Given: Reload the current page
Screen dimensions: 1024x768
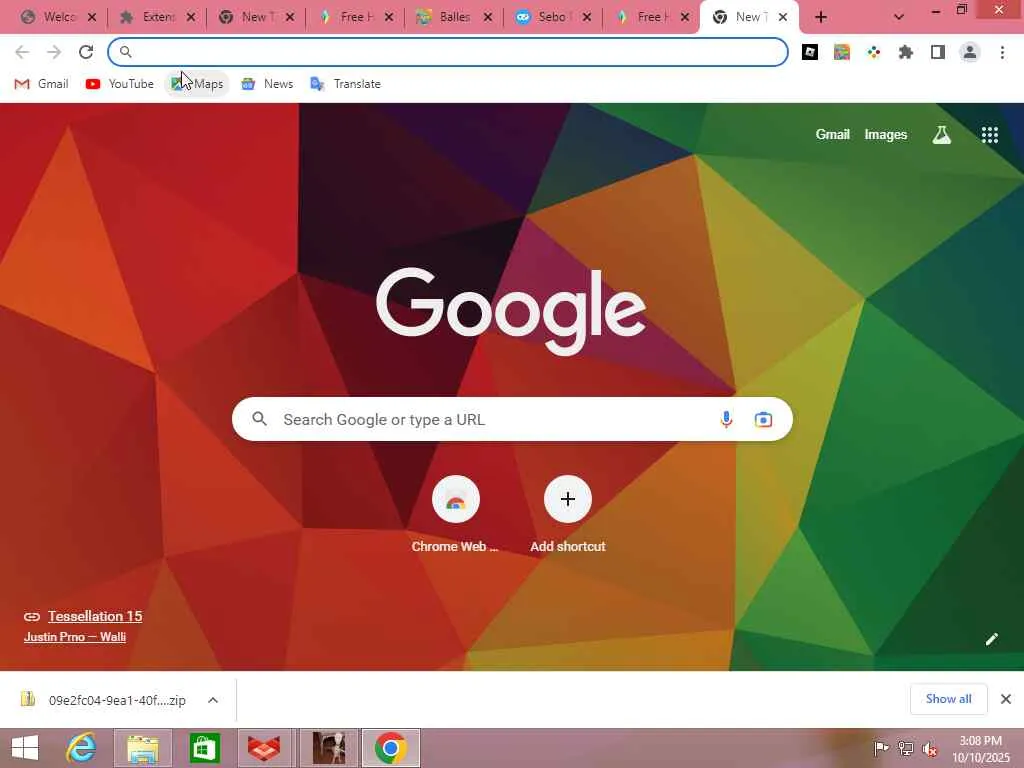Looking at the screenshot, I should tap(86, 52).
